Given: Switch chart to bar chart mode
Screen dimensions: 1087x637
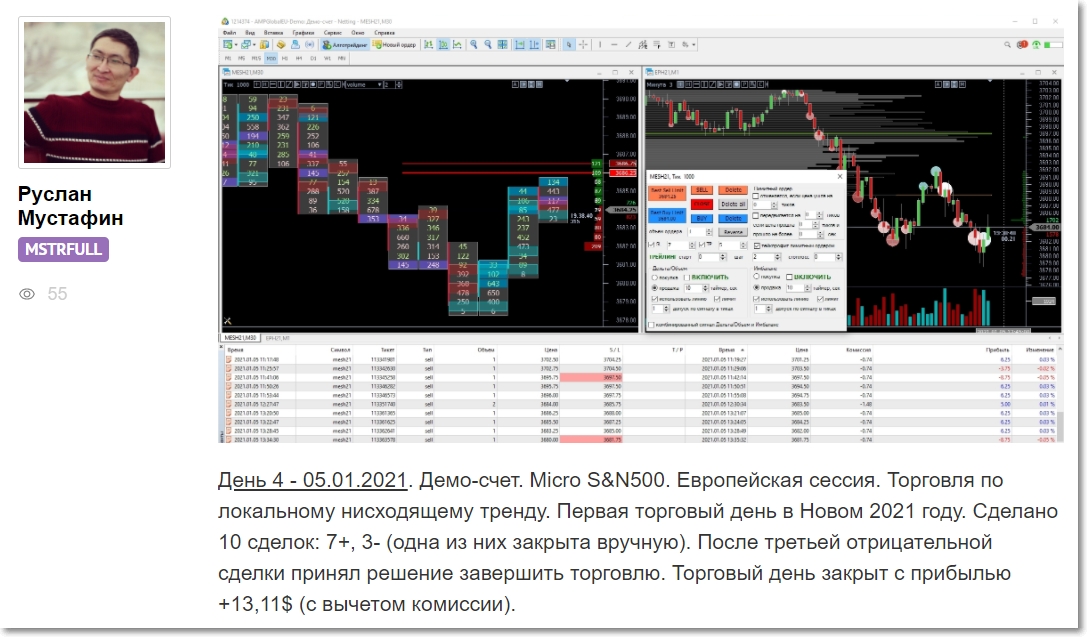Looking at the screenshot, I should pos(428,44).
